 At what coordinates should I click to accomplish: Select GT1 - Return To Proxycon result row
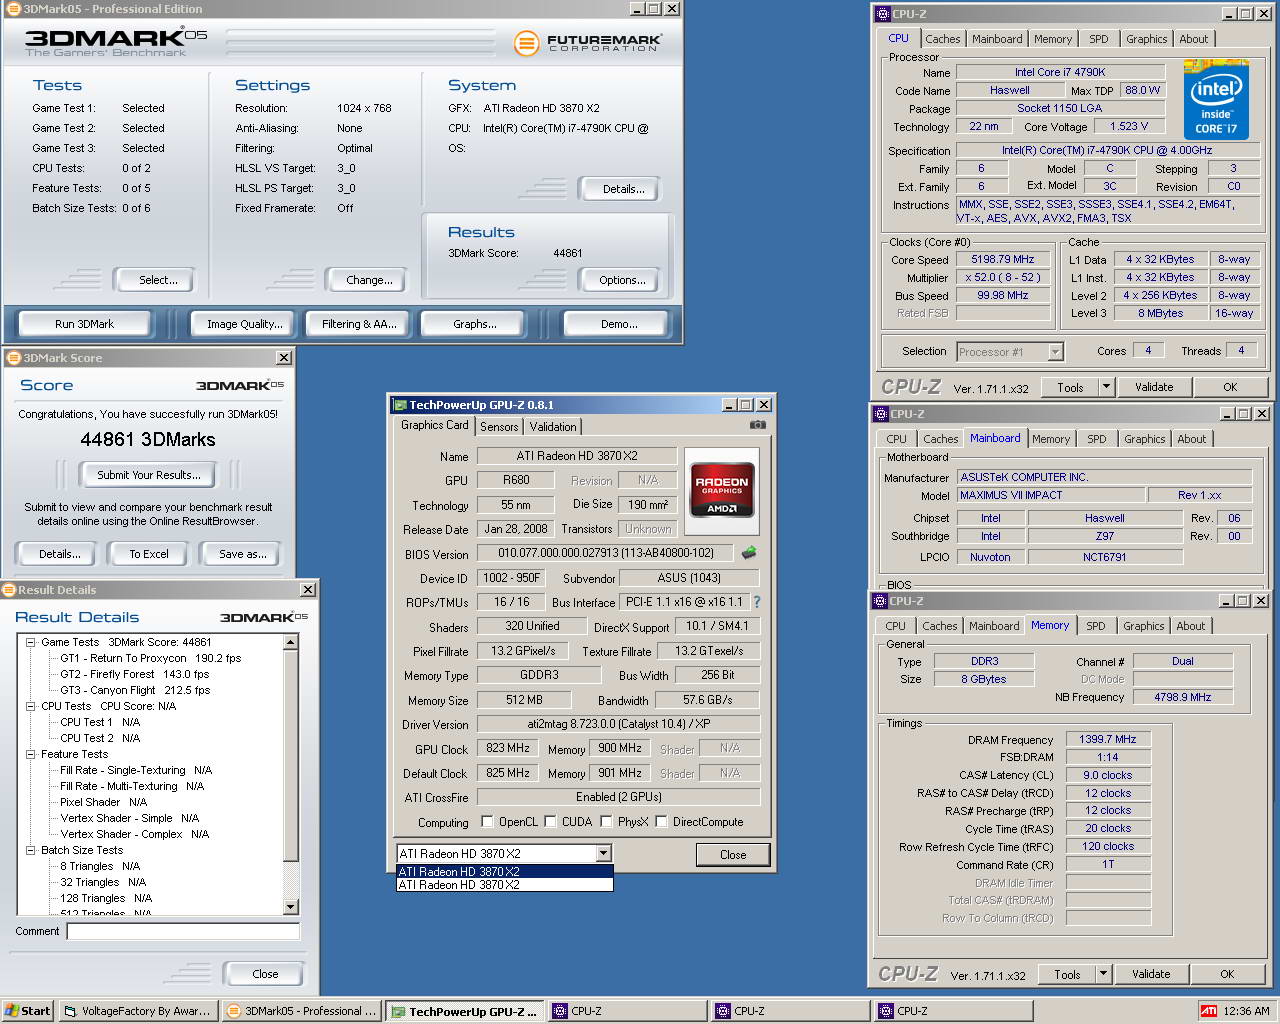(150, 658)
